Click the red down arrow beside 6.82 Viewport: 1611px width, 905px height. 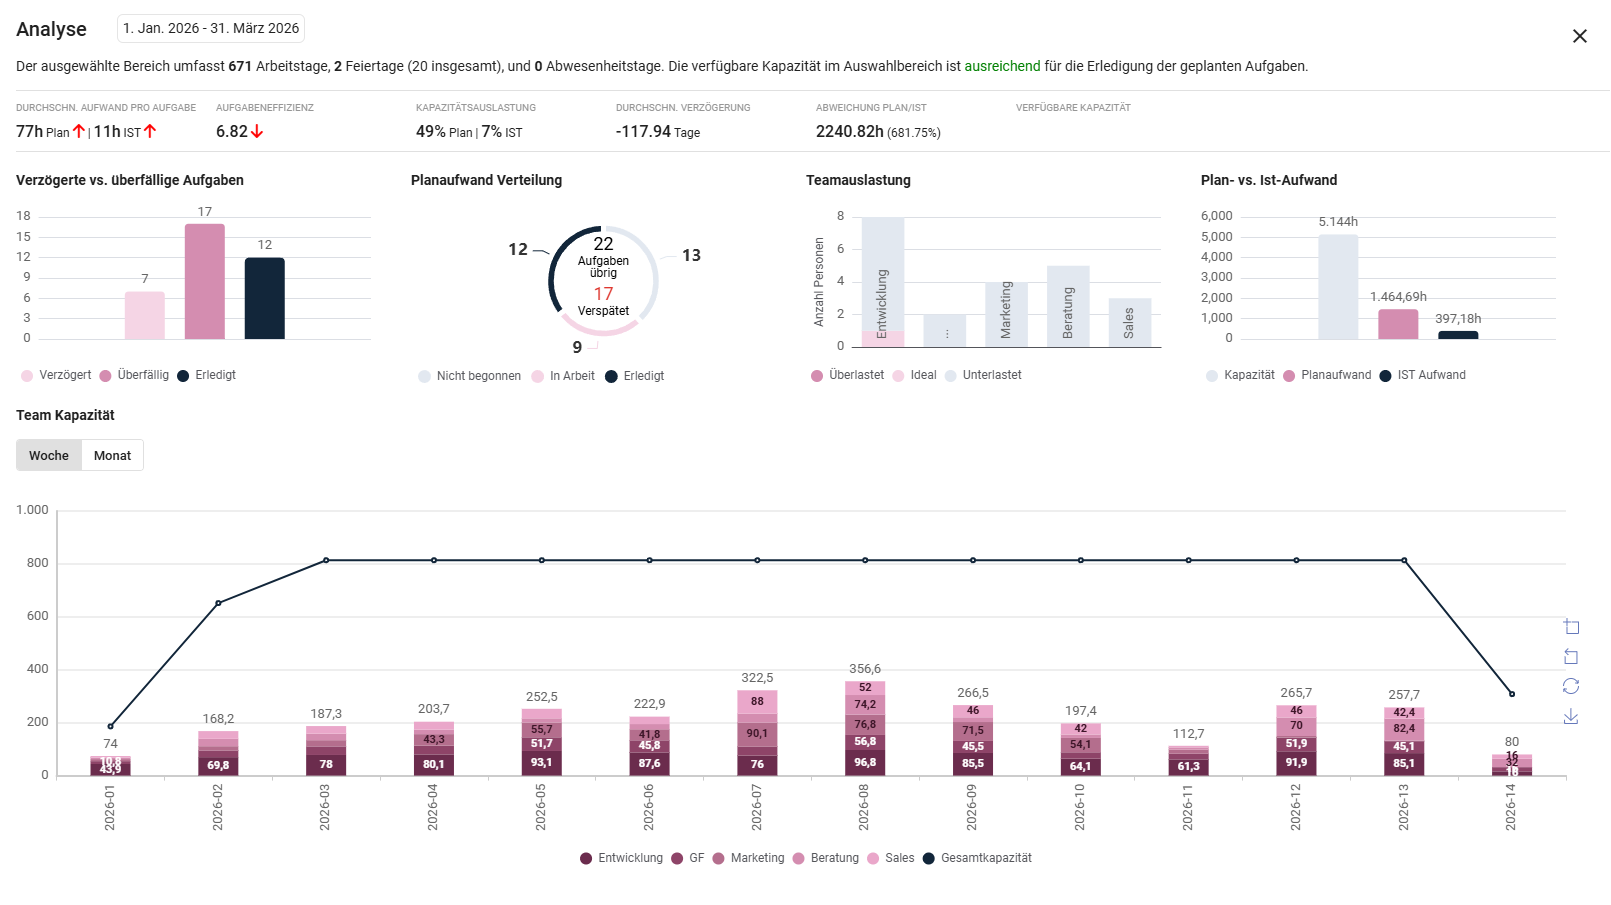point(257,131)
